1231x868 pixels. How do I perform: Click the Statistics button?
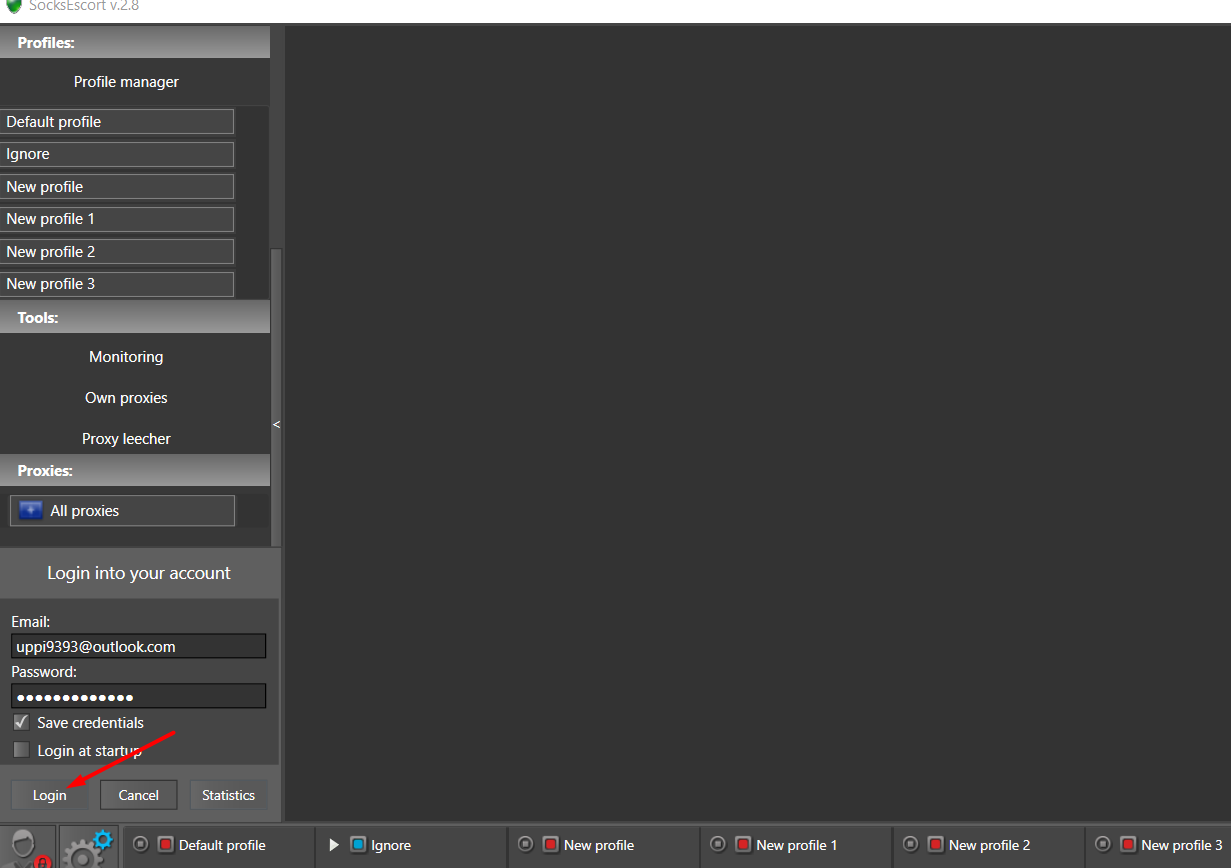228,795
